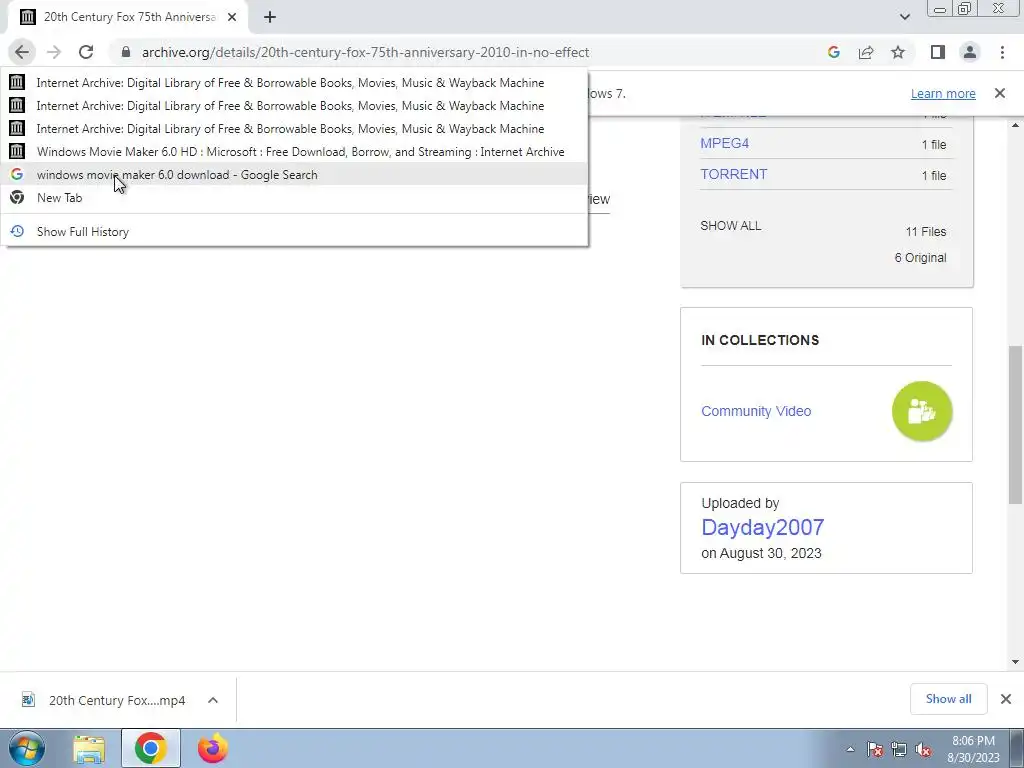1024x768 pixels.
Task: Expand the download item options chevron
Action: pyautogui.click(x=212, y=700)
